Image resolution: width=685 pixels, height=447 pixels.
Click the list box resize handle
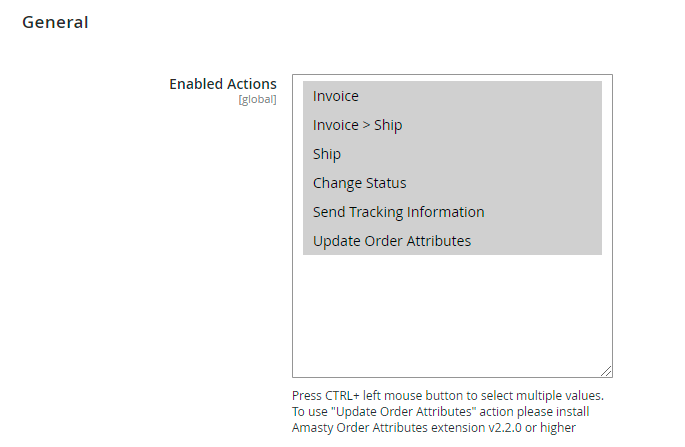[x=606, y=370]
